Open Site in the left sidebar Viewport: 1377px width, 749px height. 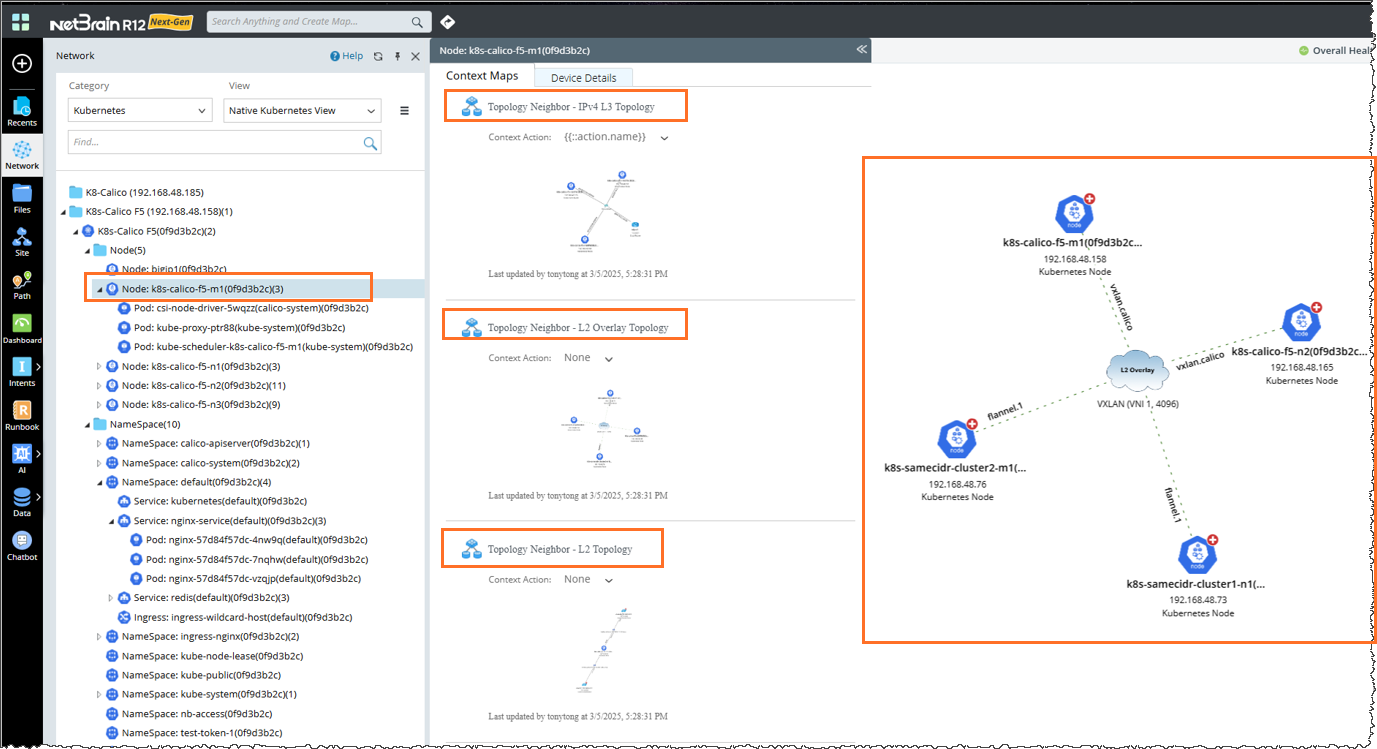(21, 241)
